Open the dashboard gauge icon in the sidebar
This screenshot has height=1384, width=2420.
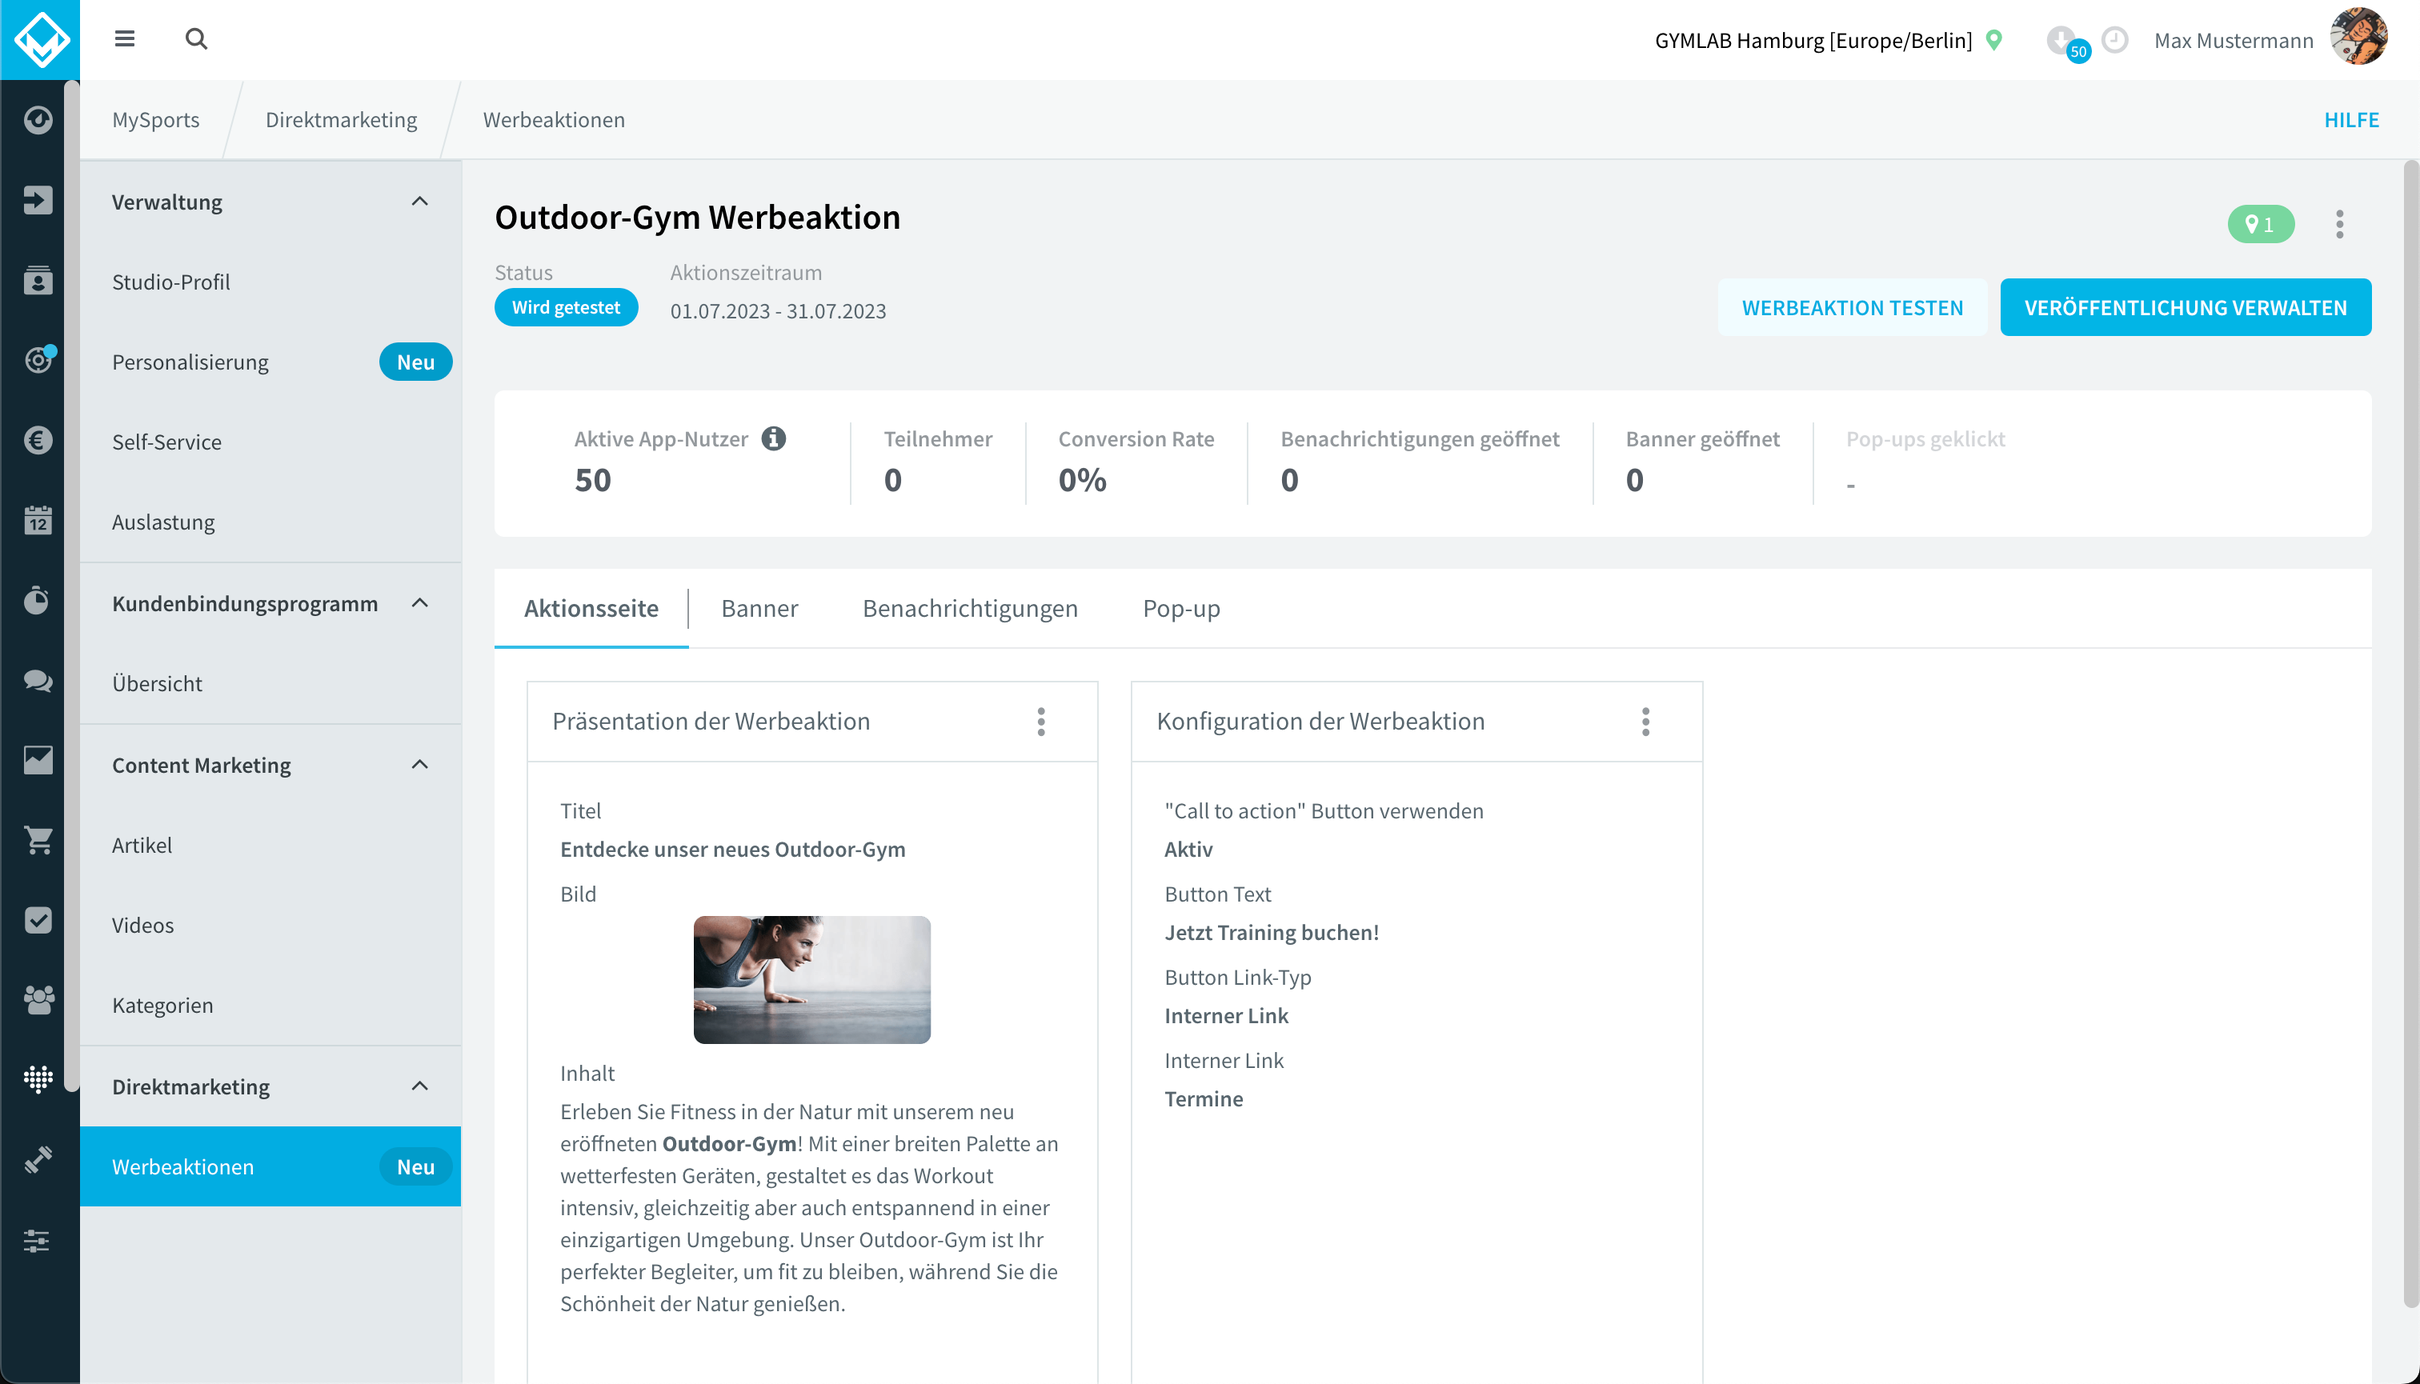[38, 120]
